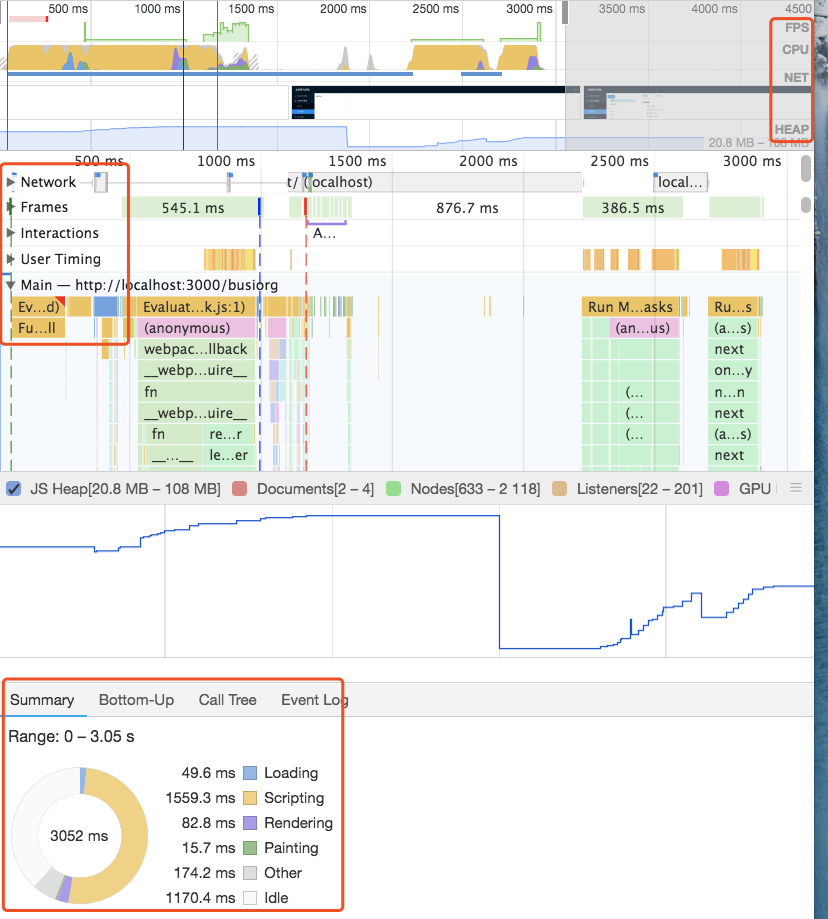
Task: Click the overview range handle near 3000 ms
Action: (565, 12)
